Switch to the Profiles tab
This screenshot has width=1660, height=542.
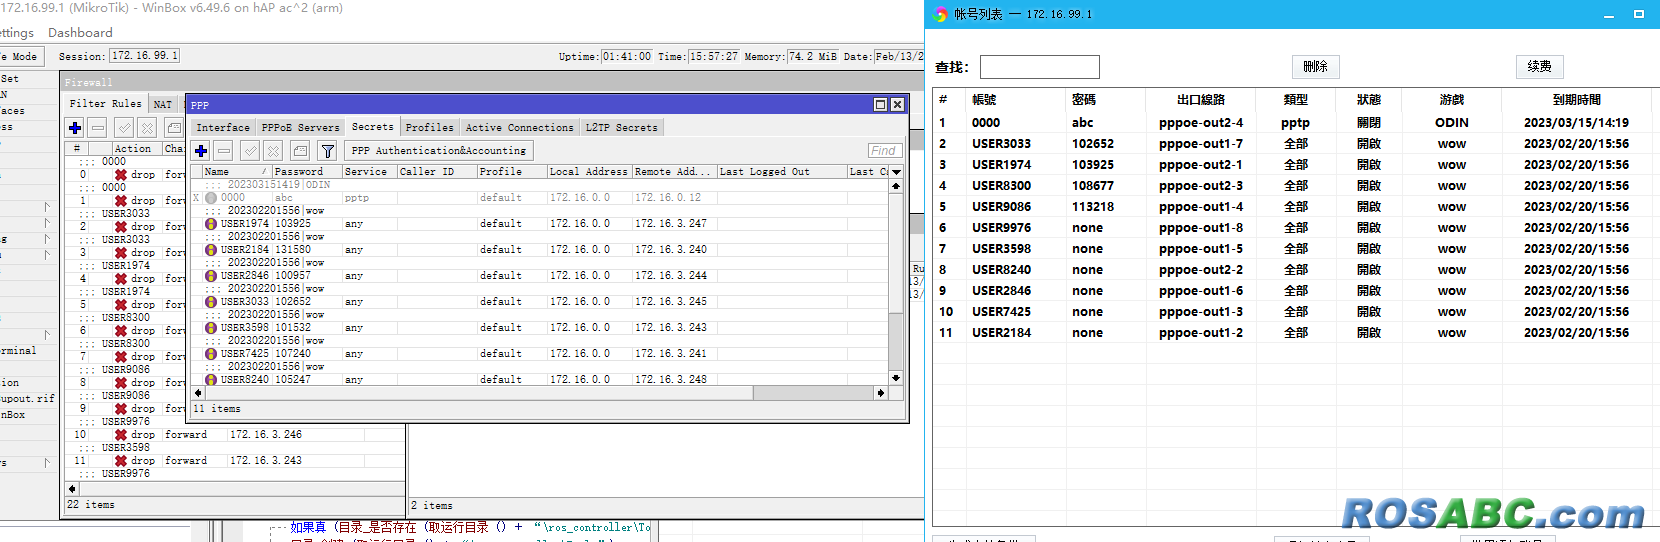coord(429,128)
